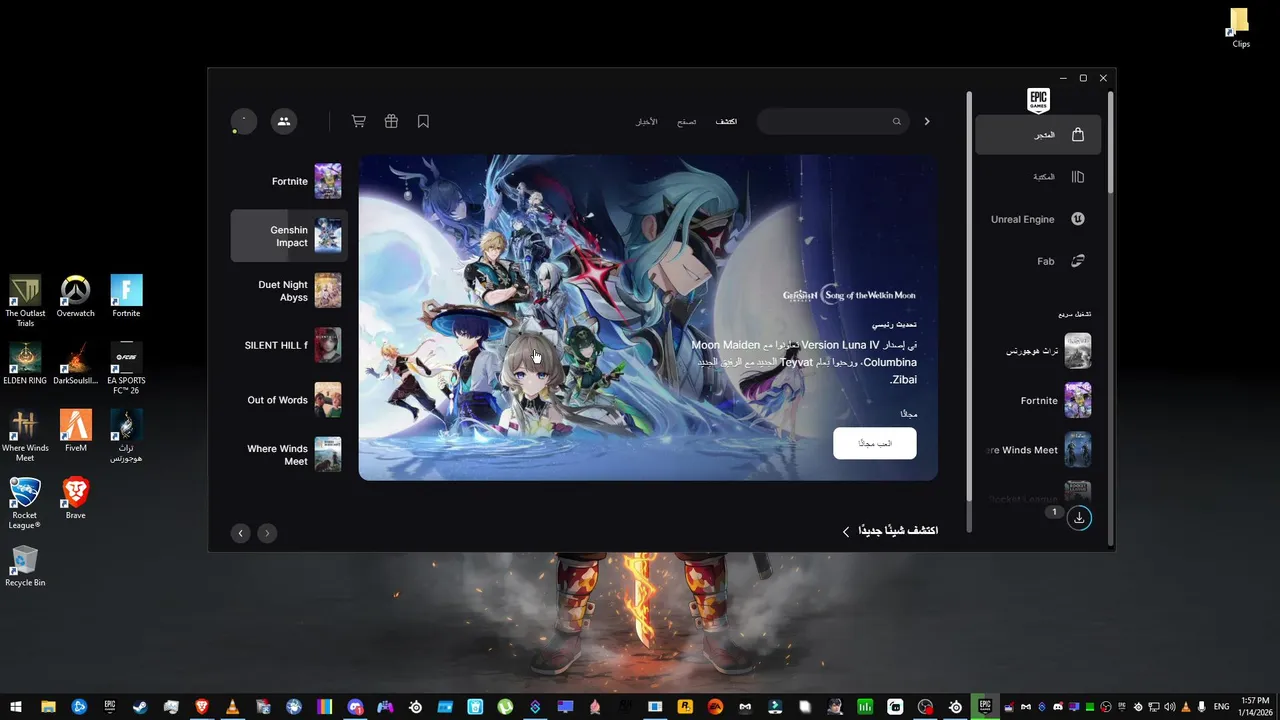Quick launch Where Winds Meet from sidebar
The width and height of the screenshot is (1280, 720).
(x=1038, y=450)
